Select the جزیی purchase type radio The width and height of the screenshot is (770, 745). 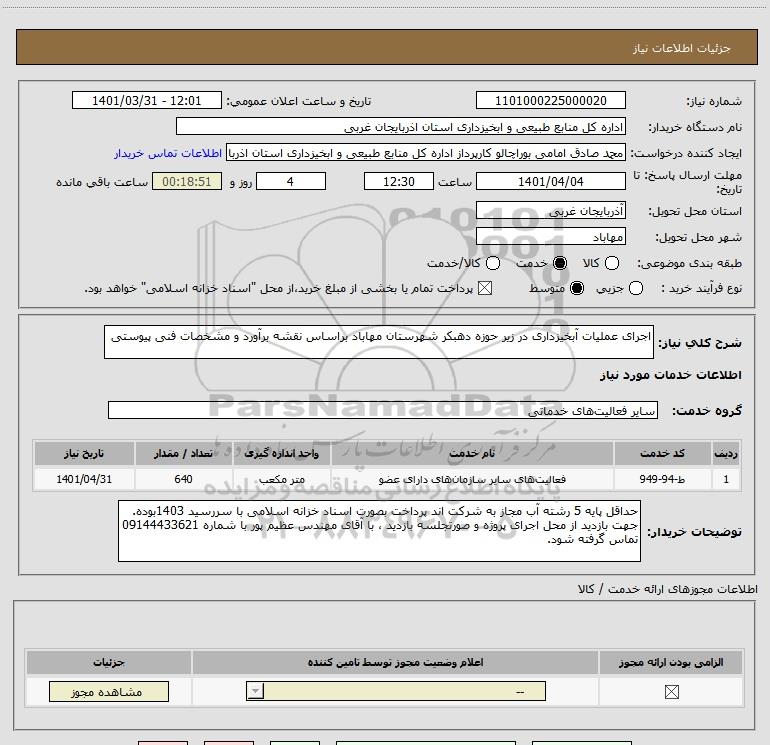pyautogui.click(x=635, y=288)
